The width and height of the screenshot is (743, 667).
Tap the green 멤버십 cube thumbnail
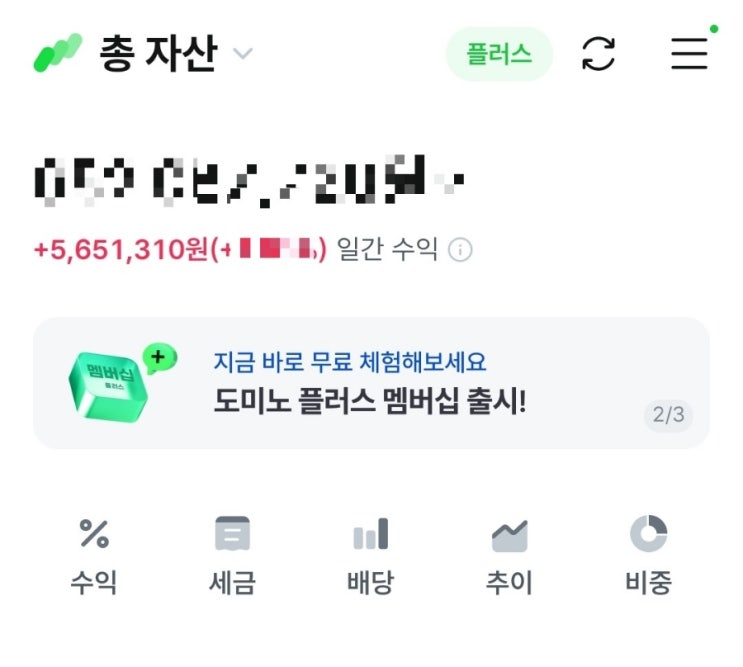[x=121, y=382]
